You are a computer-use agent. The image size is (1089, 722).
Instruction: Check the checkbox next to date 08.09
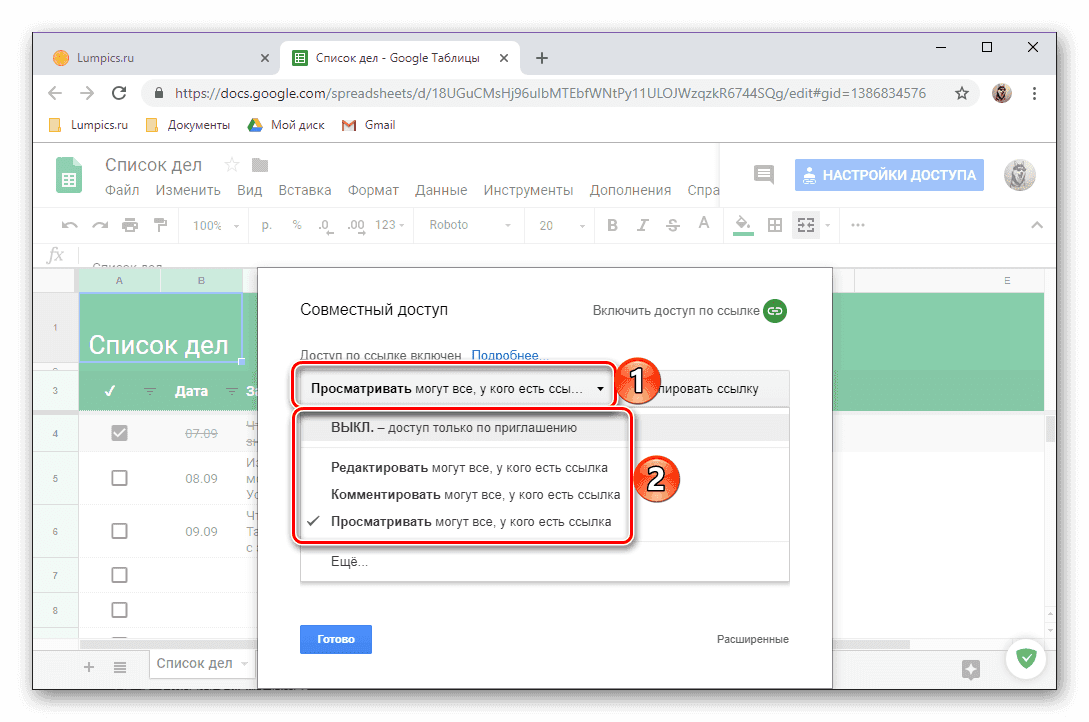tap(119, 478)
